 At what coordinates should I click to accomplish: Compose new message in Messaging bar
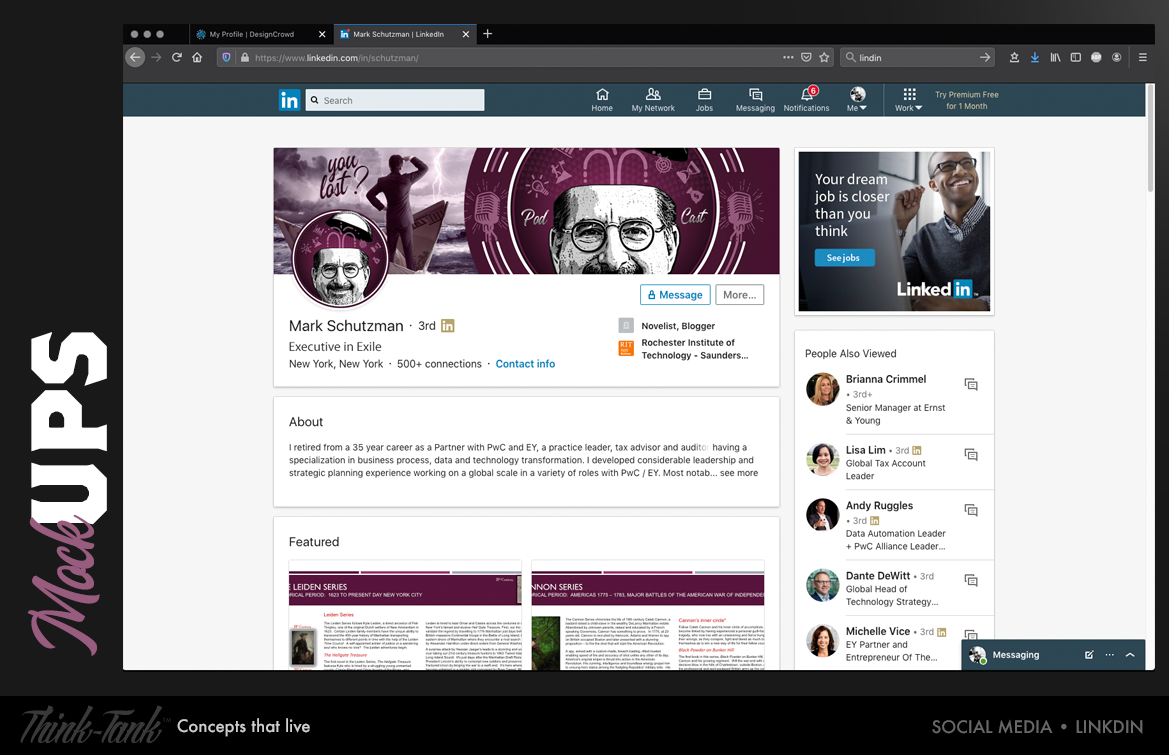pos(1088,655)
